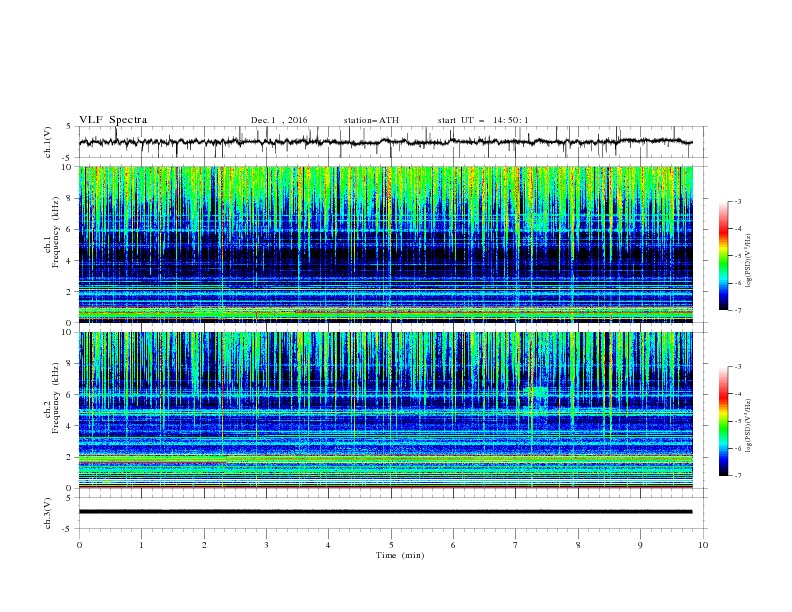Click time axis tick label "2"
Screen dimensions: 792x612
coord(204,545)
